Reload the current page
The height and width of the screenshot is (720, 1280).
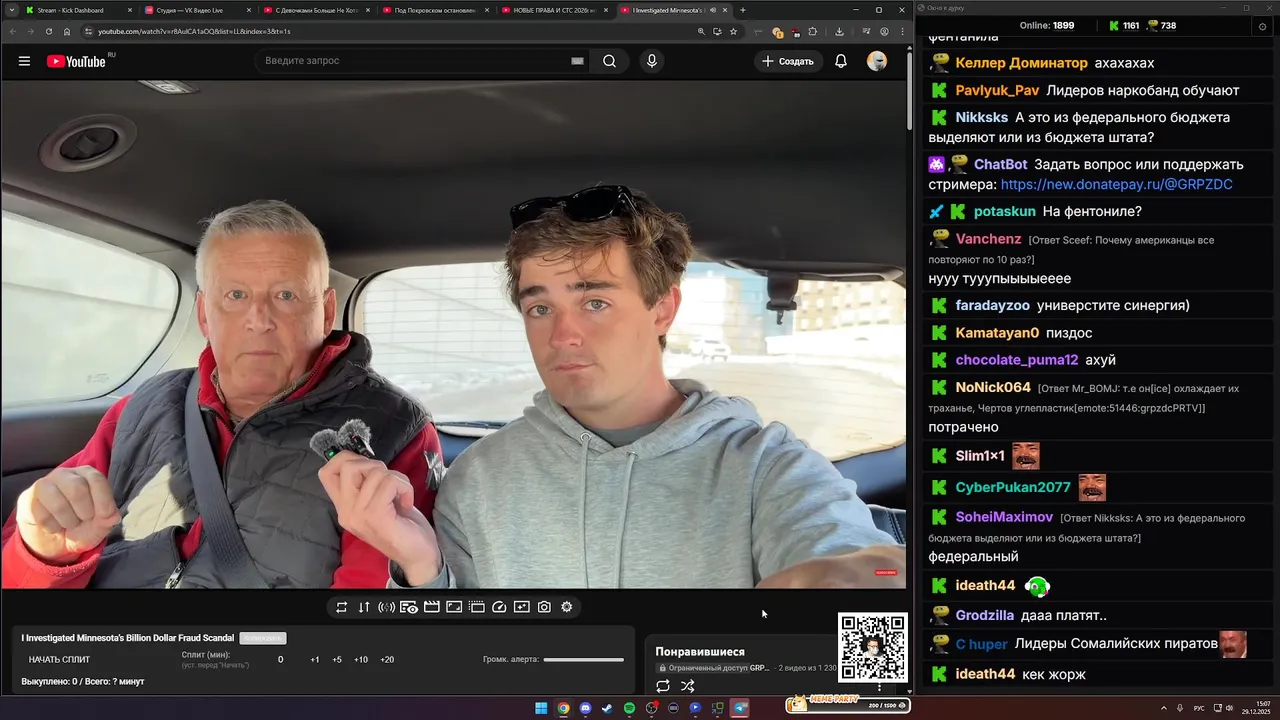tap(49, 31)
